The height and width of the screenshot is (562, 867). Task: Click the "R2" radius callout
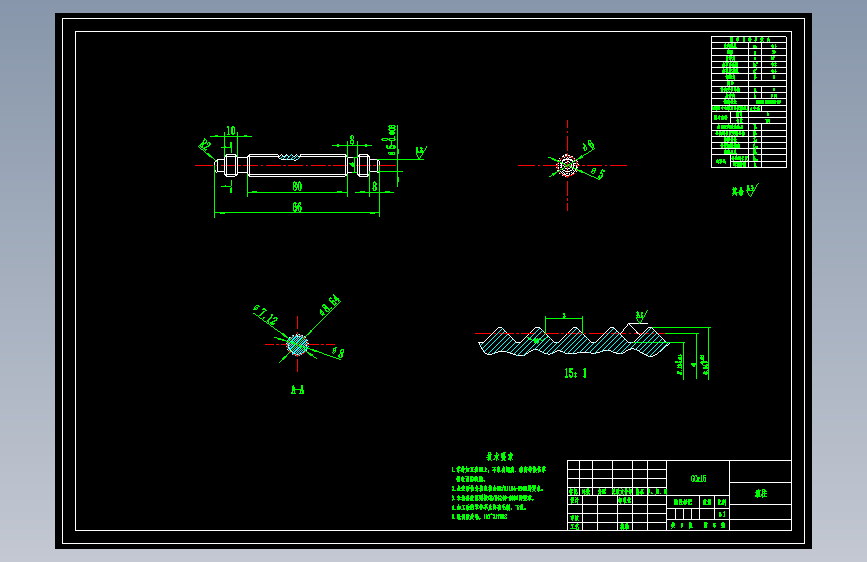[x=205, y=145]
